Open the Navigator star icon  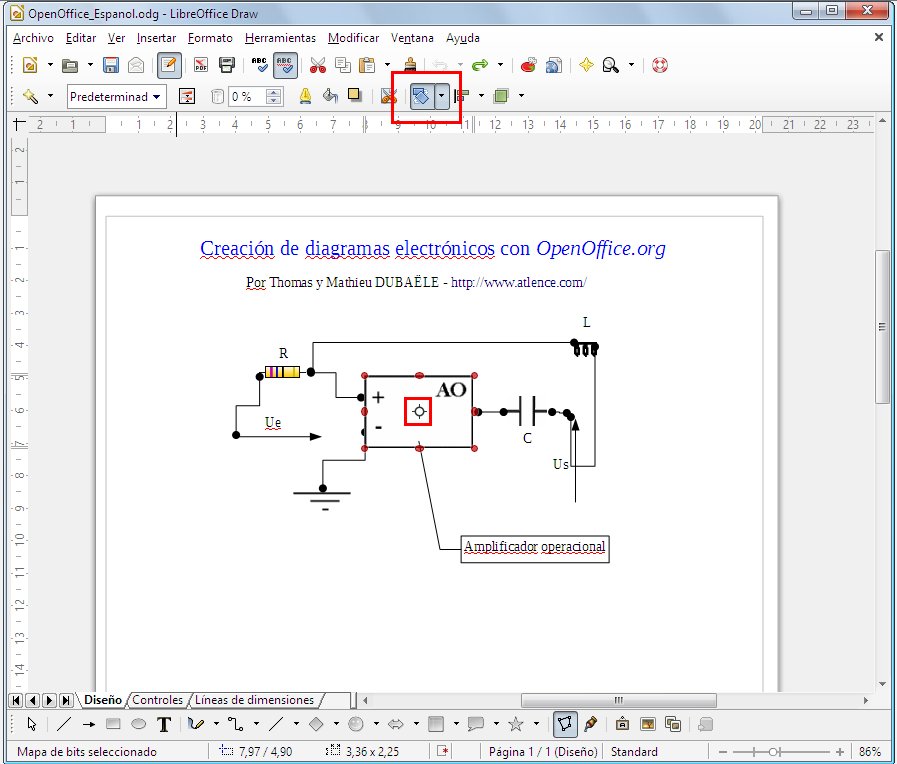(586, 65)
